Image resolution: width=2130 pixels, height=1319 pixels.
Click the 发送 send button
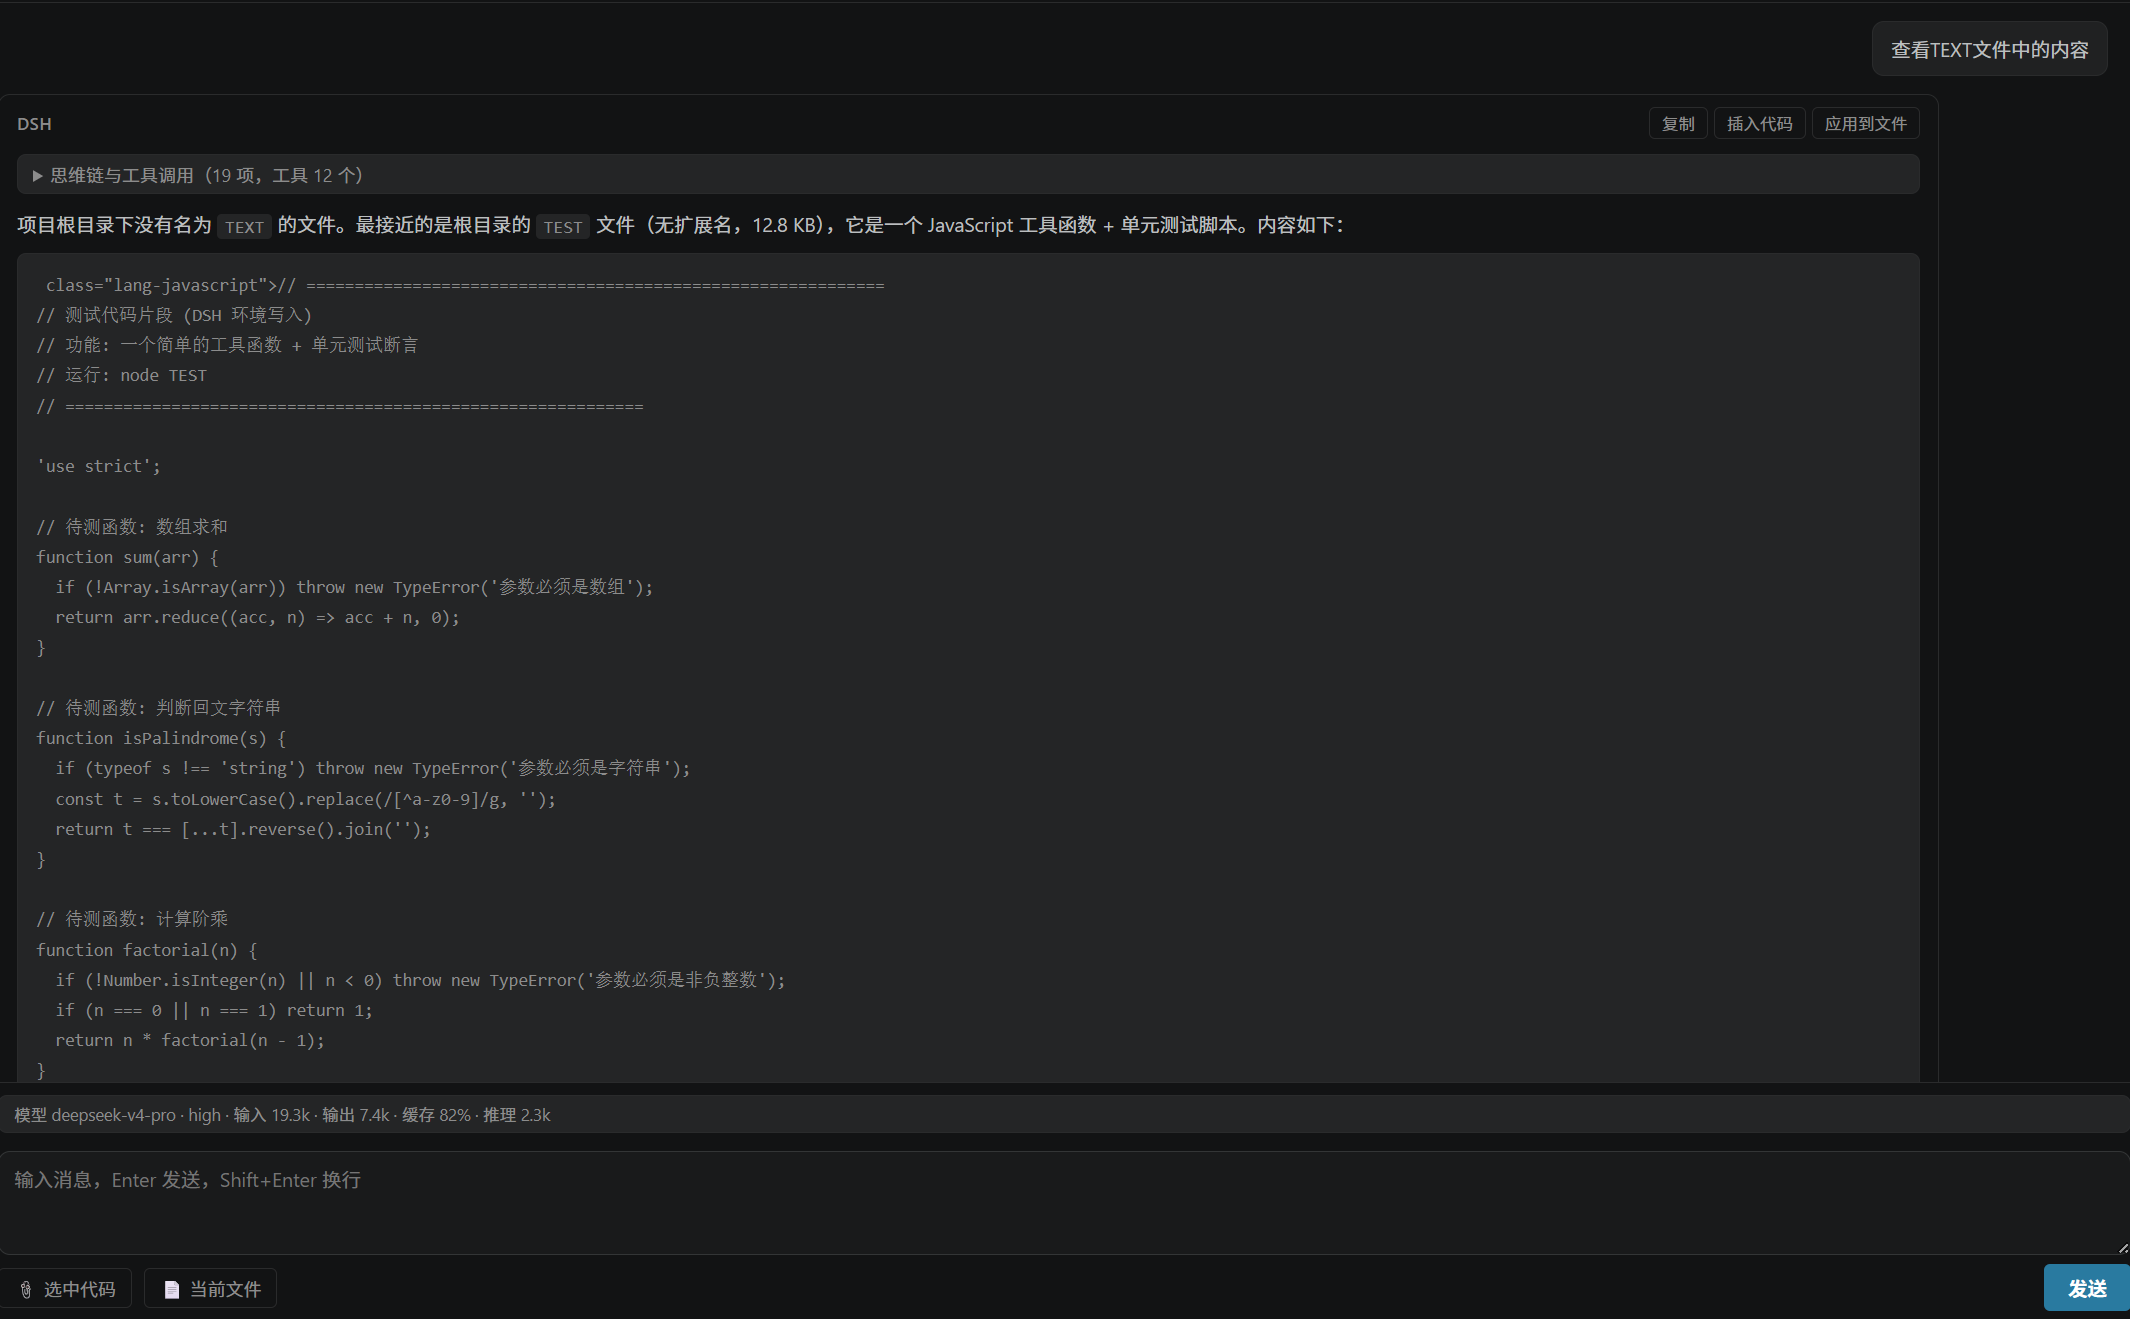[x=2086, y=1288]
